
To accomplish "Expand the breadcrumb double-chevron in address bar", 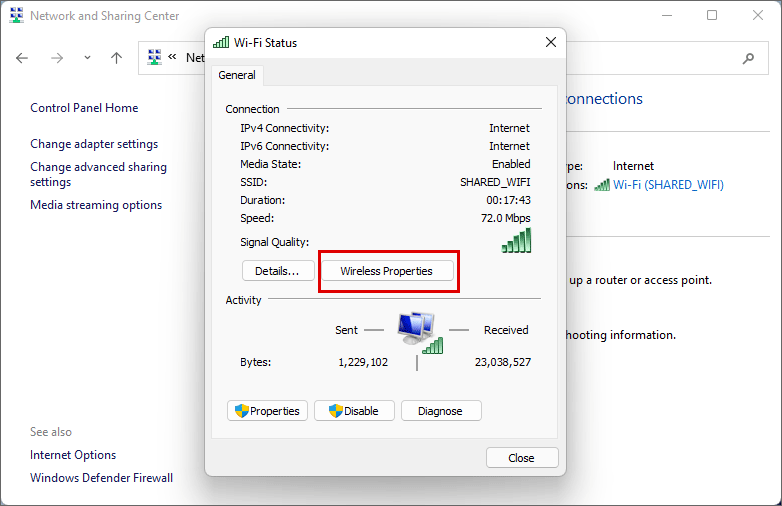I will point(173,57).
